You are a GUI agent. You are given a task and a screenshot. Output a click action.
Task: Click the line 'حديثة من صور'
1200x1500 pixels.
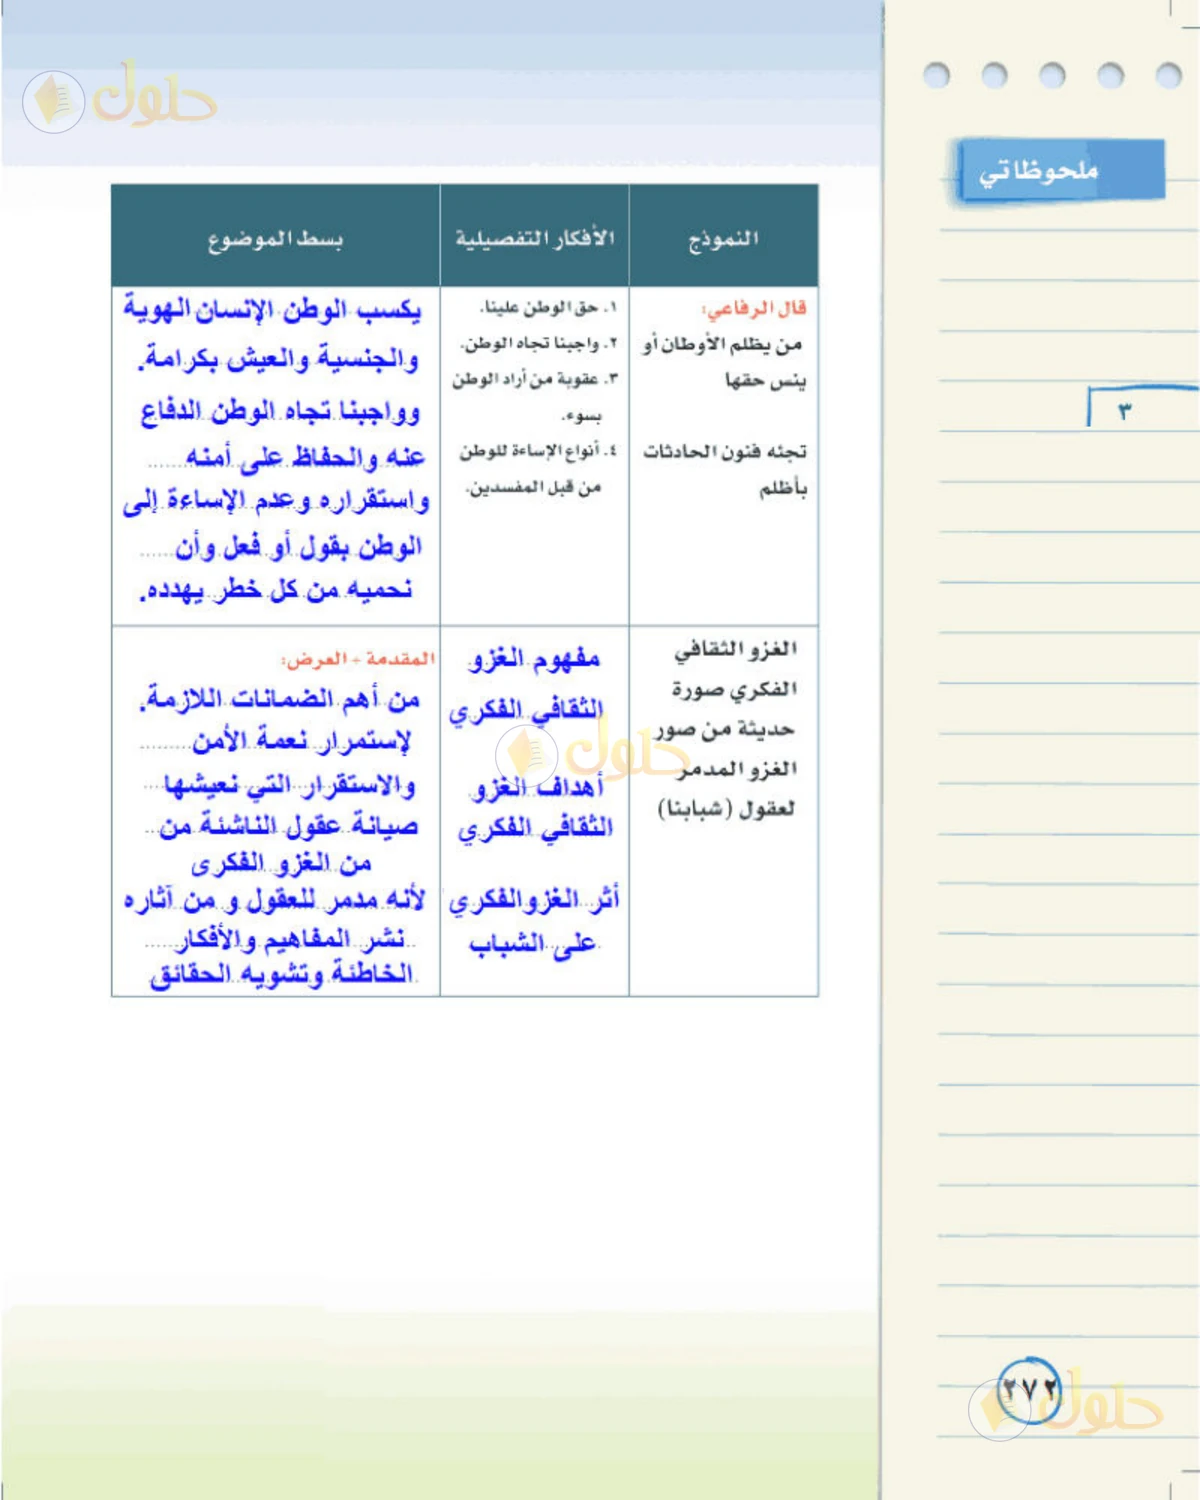coord(725,730)
